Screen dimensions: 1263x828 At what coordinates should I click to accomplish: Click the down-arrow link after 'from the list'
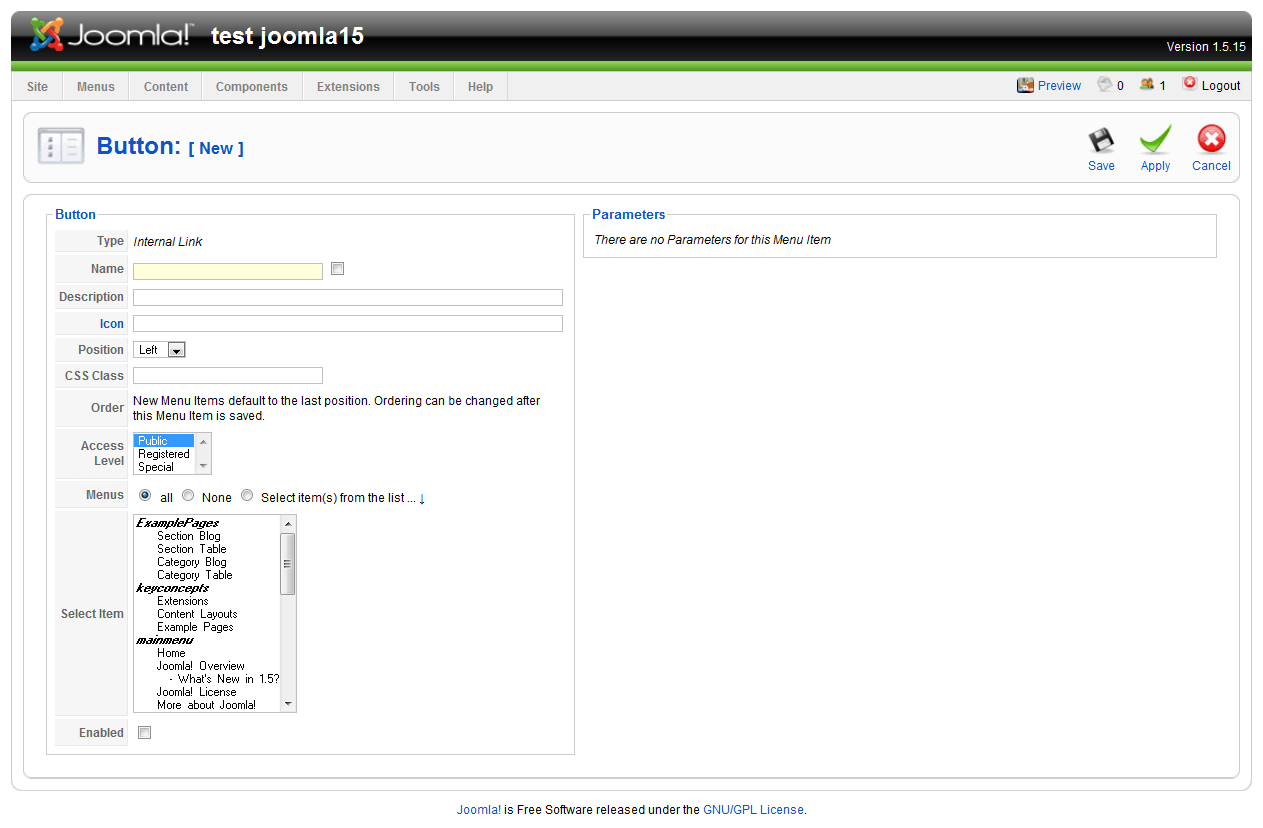[x=422, y=498]
